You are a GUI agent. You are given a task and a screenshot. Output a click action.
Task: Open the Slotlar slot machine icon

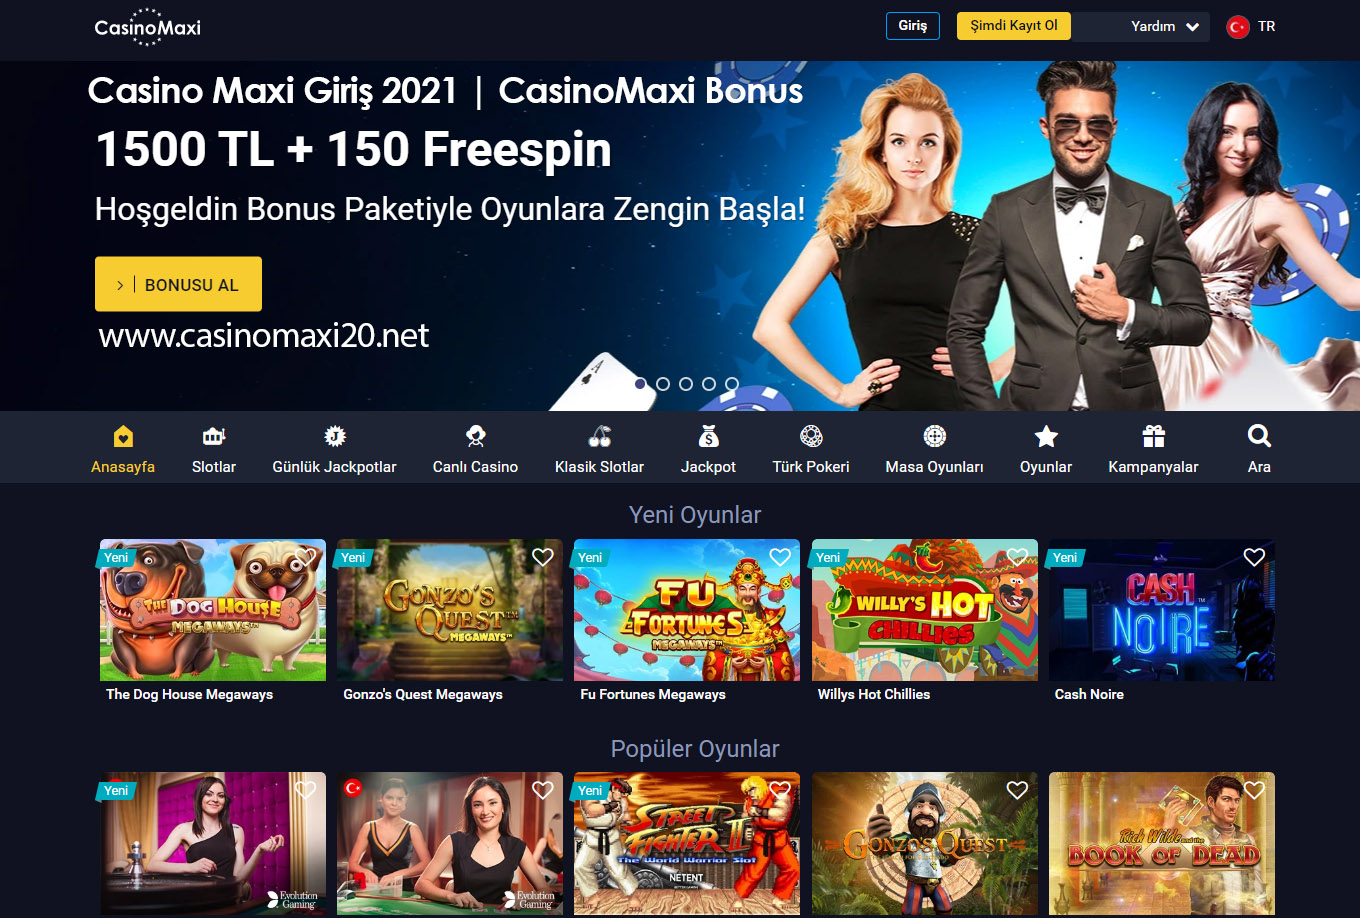(x=214, y=436)
